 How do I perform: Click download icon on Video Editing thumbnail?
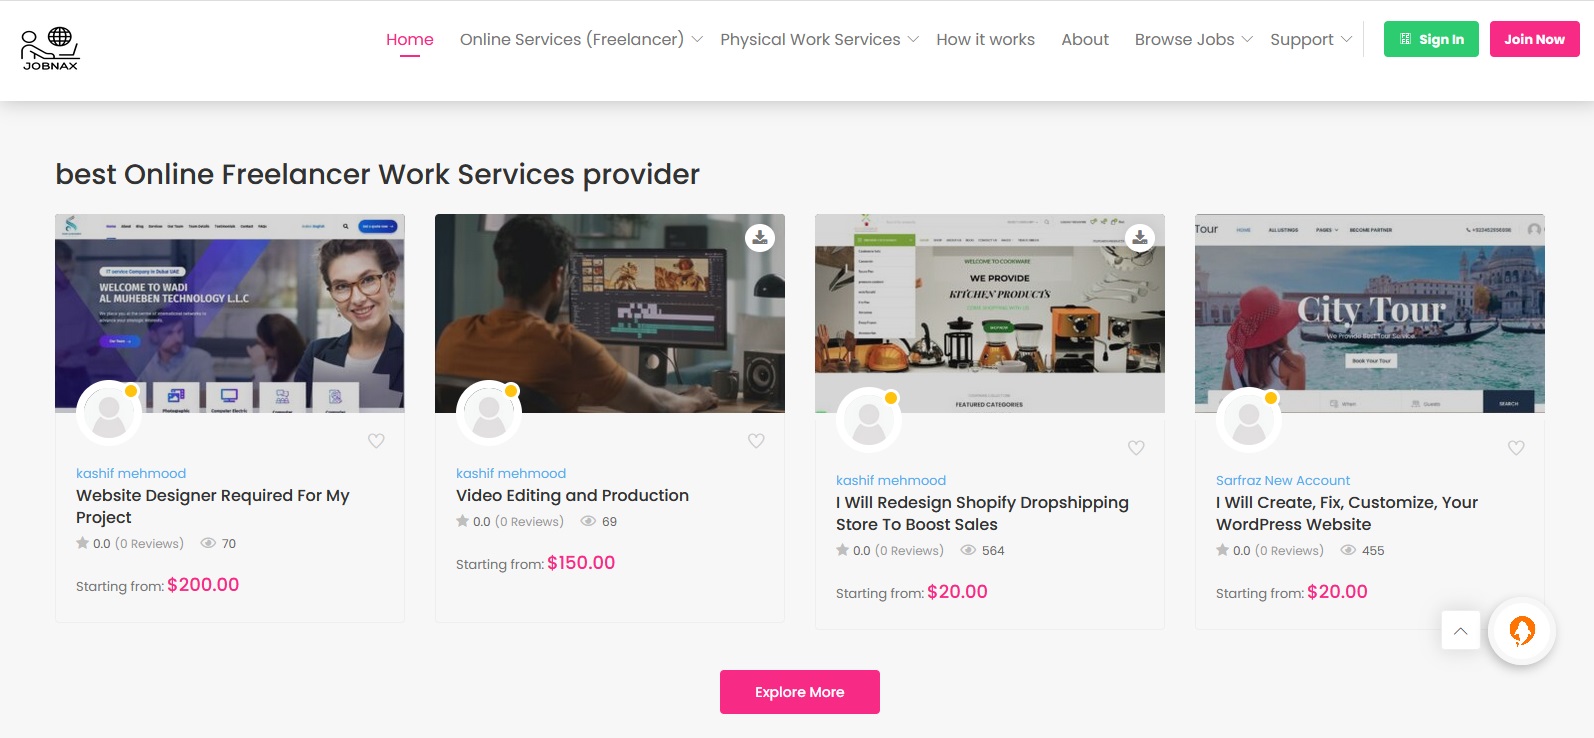(760, 237)
